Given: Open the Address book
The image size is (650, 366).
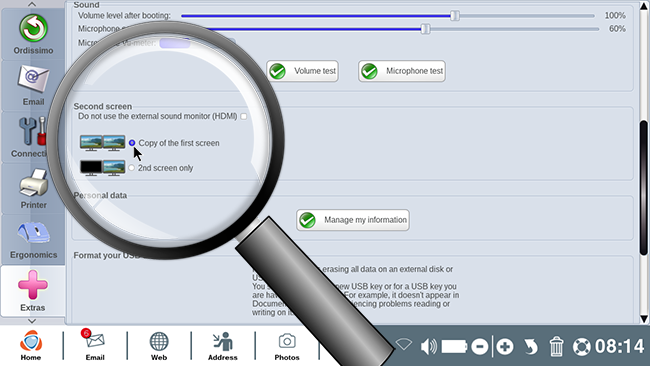Looking at the screenshot, I should pyautogui.click(x=223, y=346).
